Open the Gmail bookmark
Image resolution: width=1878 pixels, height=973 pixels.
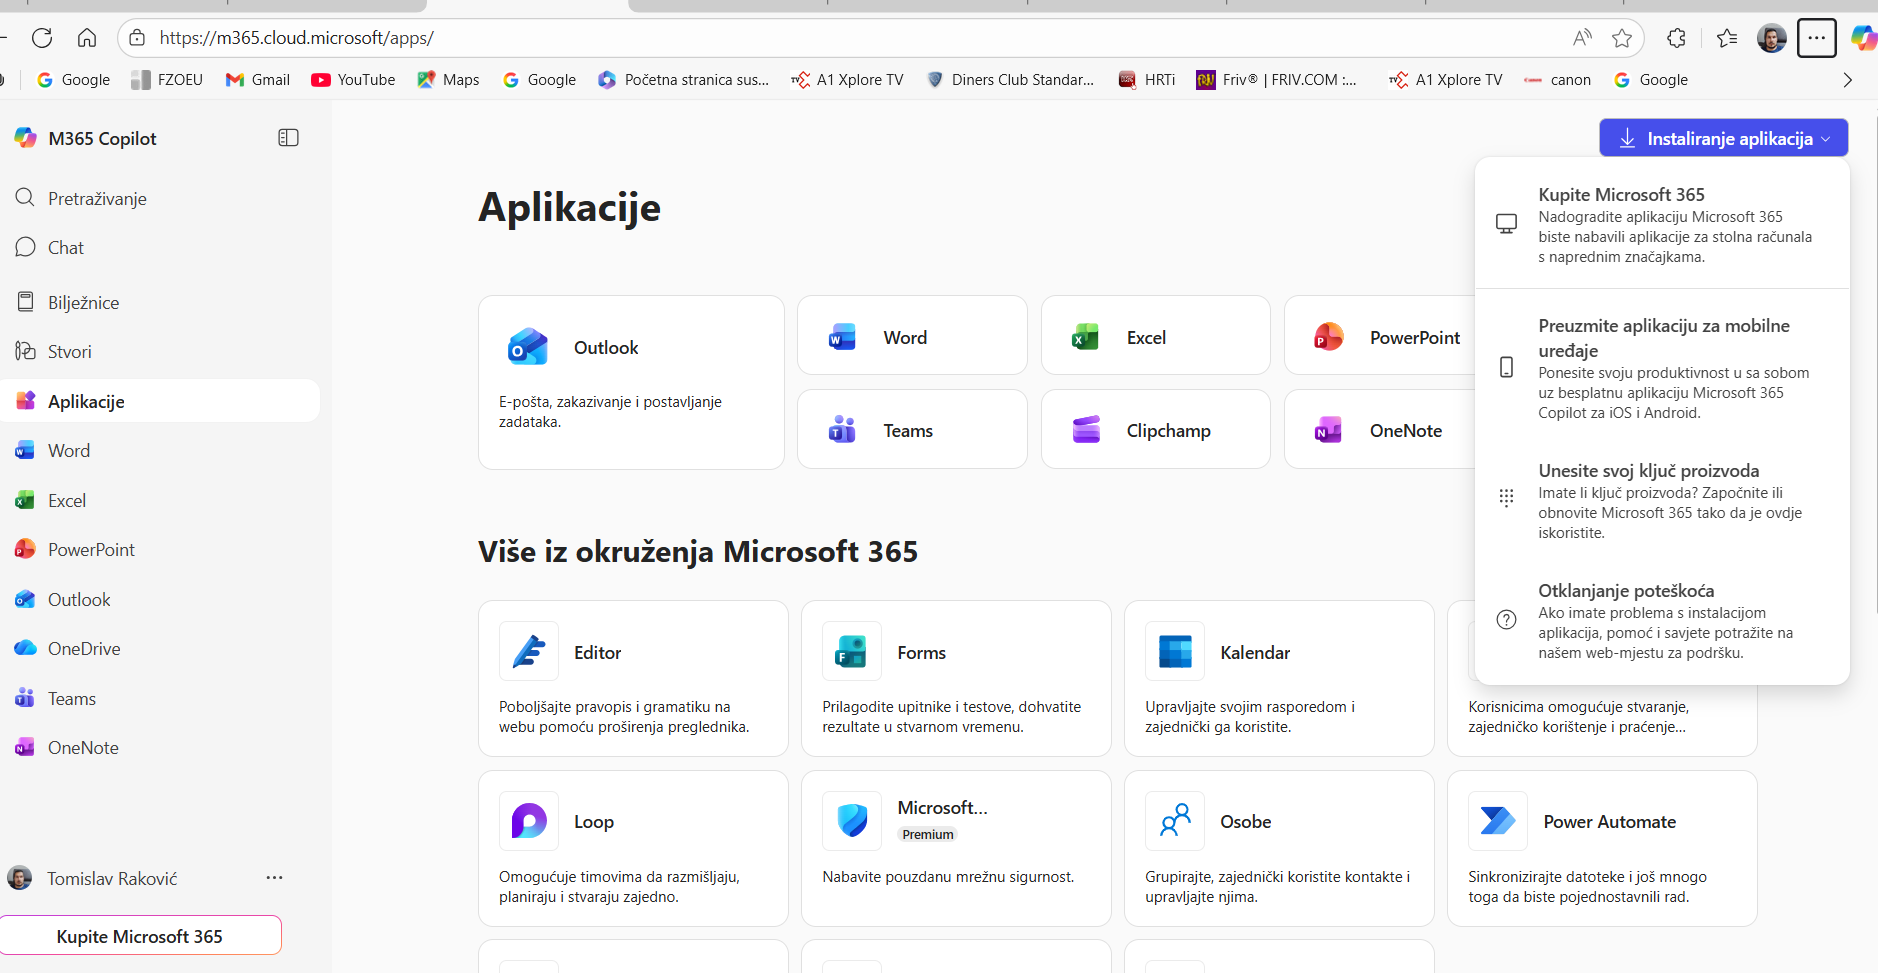(x=258, y=80)
